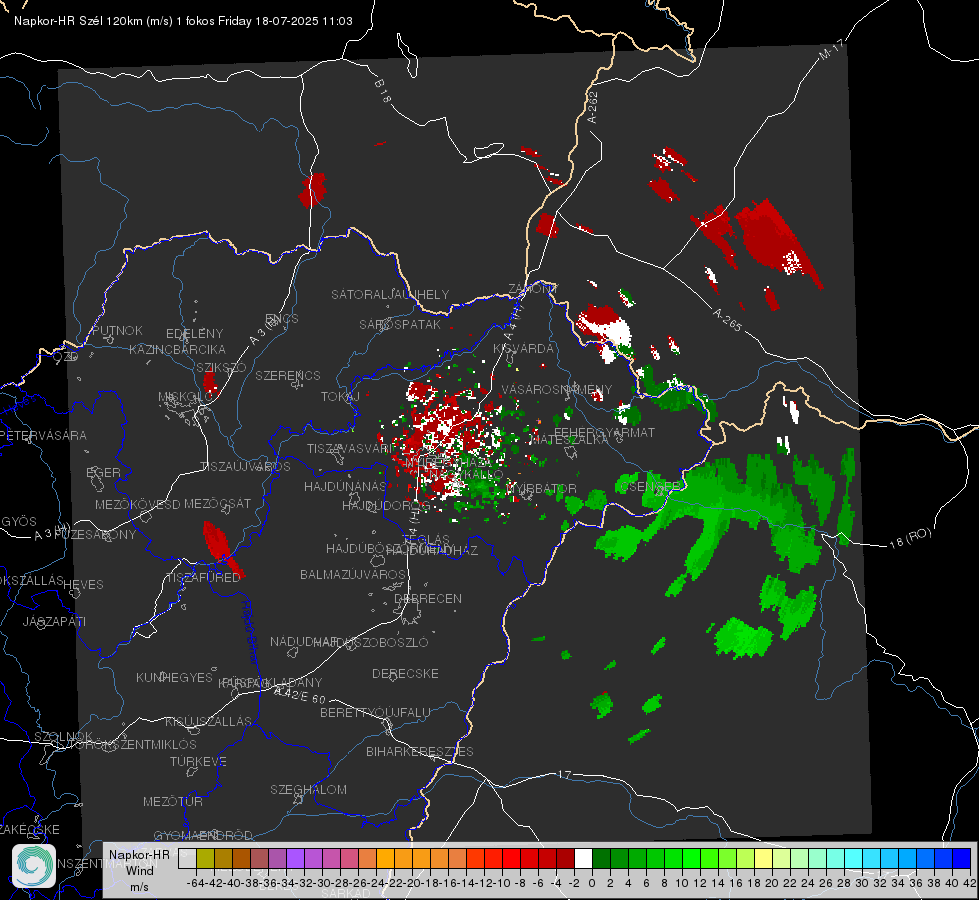The height and width of the screenshot is (900, 979).
Task: Pick the purple legend swatch between -36 and -34
Action: [x=277, y=858]
